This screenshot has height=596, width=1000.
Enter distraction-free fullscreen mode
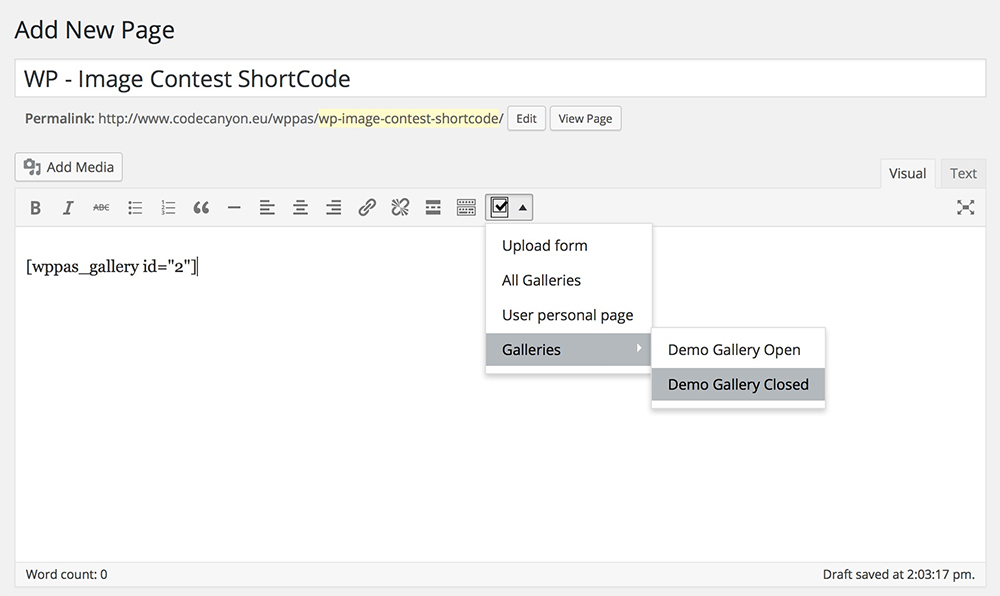click(966, 208)
